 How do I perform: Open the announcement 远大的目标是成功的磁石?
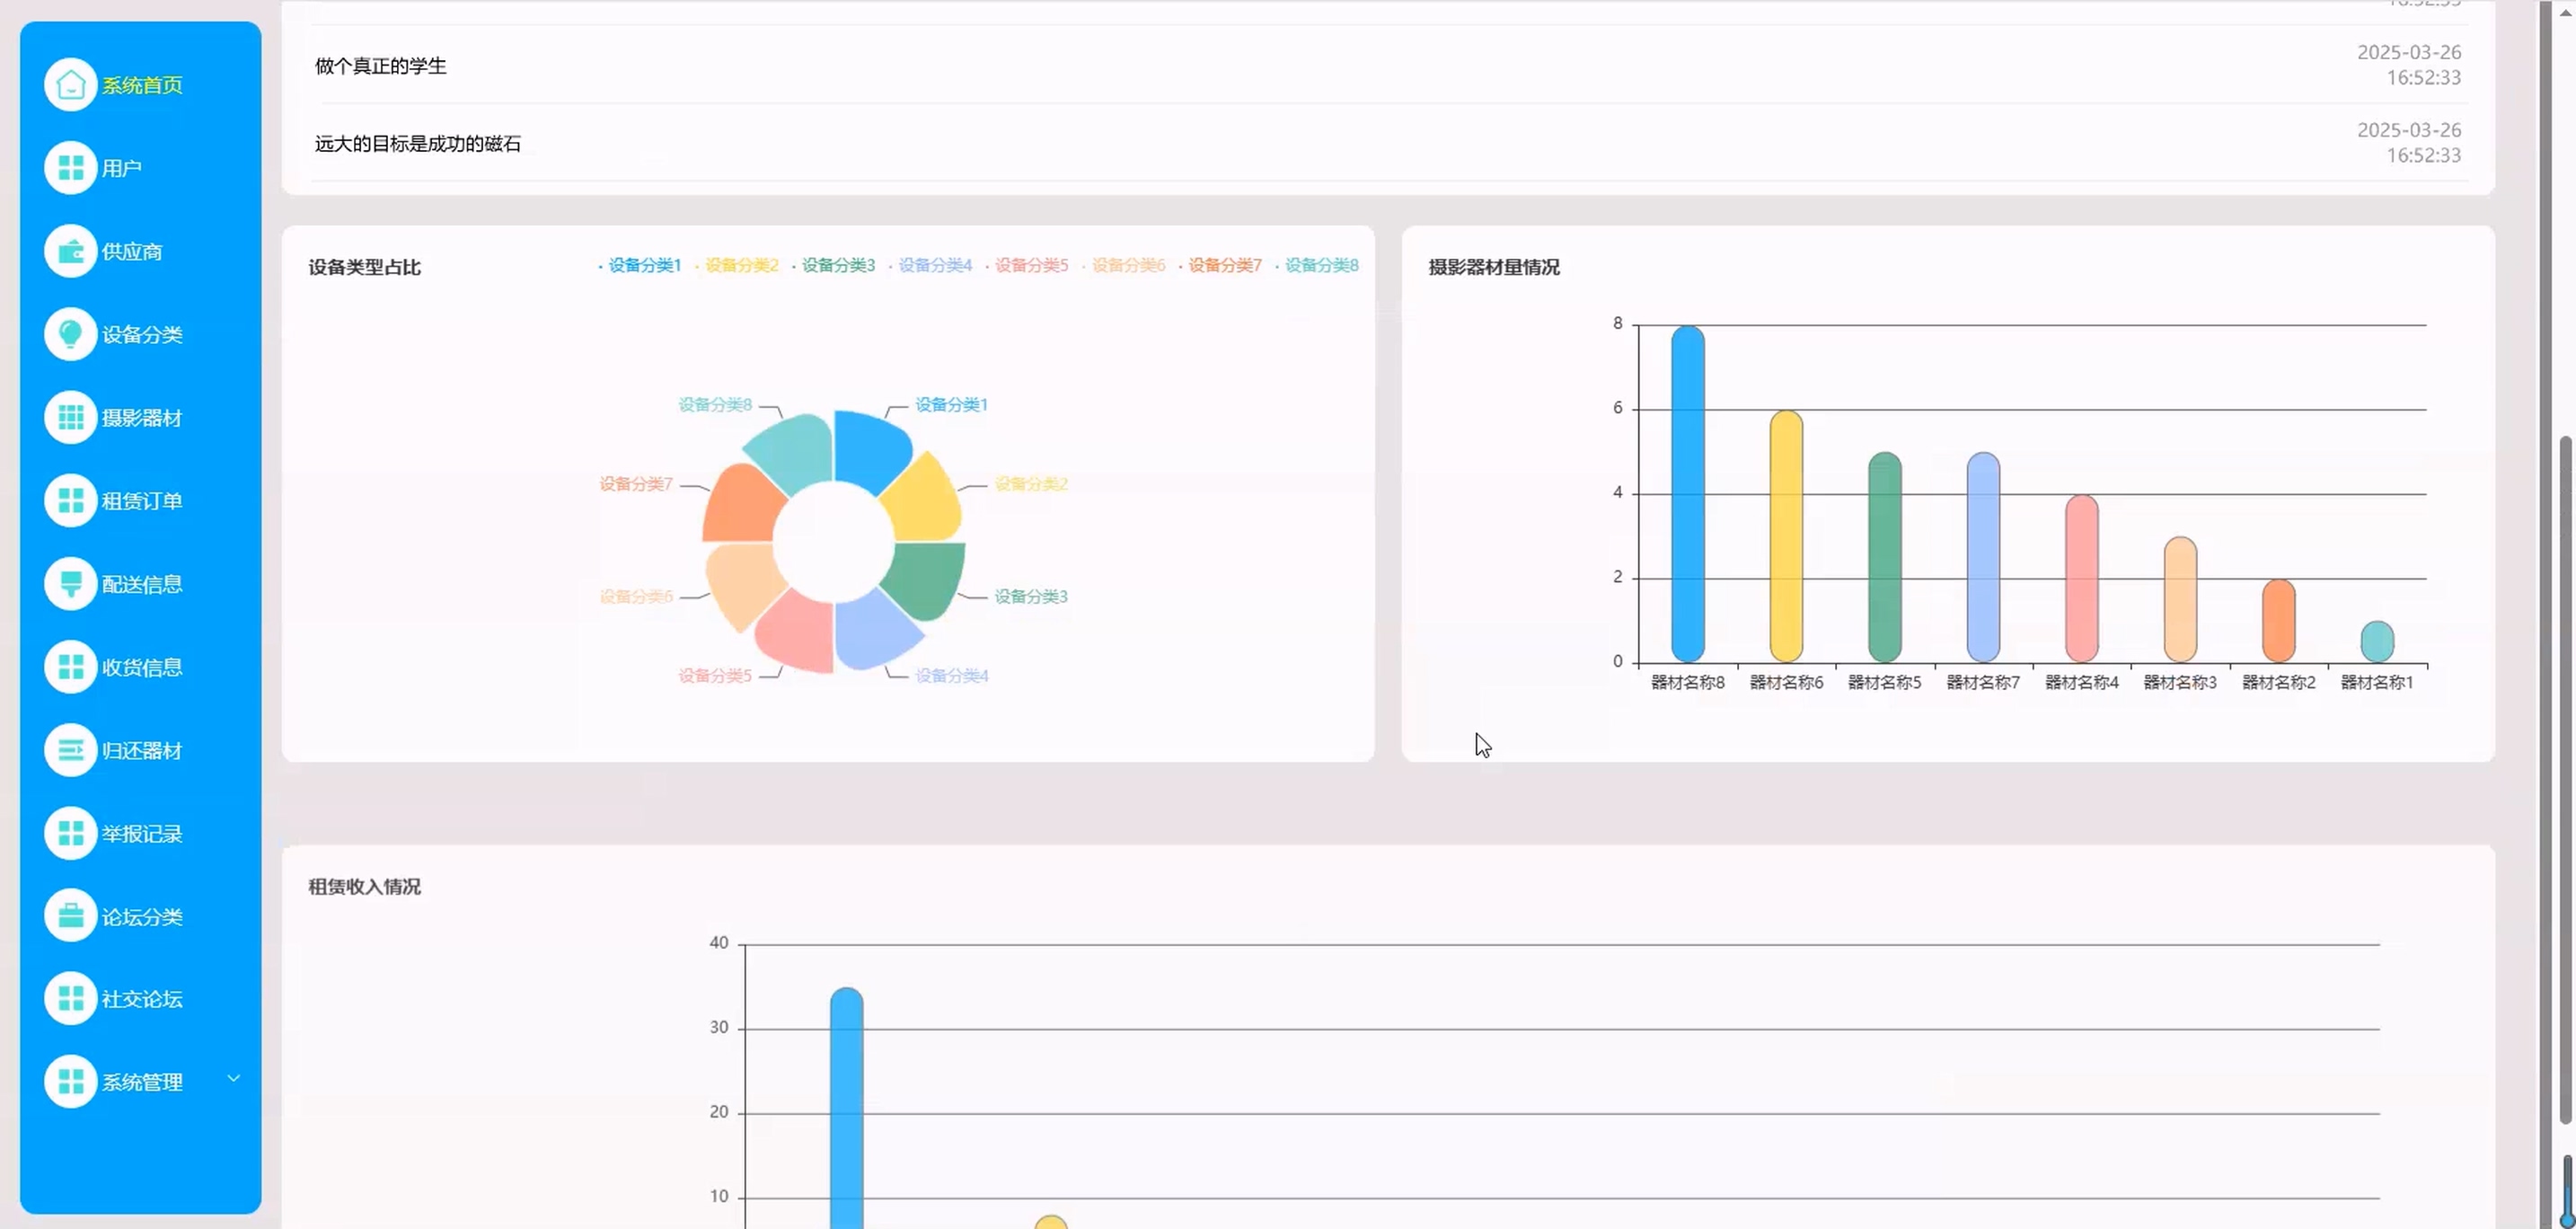[x=418, y=144]
